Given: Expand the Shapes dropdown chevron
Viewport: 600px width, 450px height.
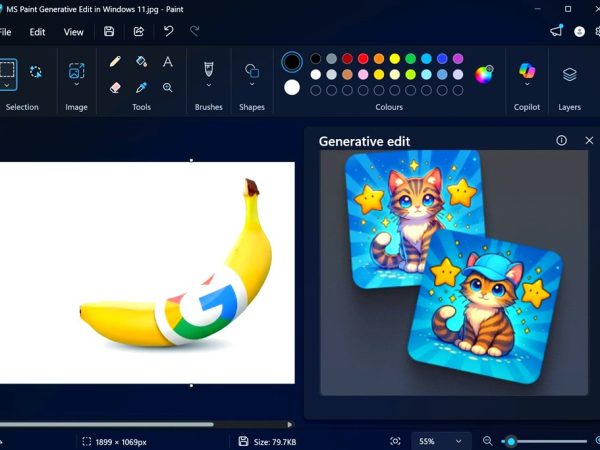Looking at the screenshot, I should coord(252,84).
